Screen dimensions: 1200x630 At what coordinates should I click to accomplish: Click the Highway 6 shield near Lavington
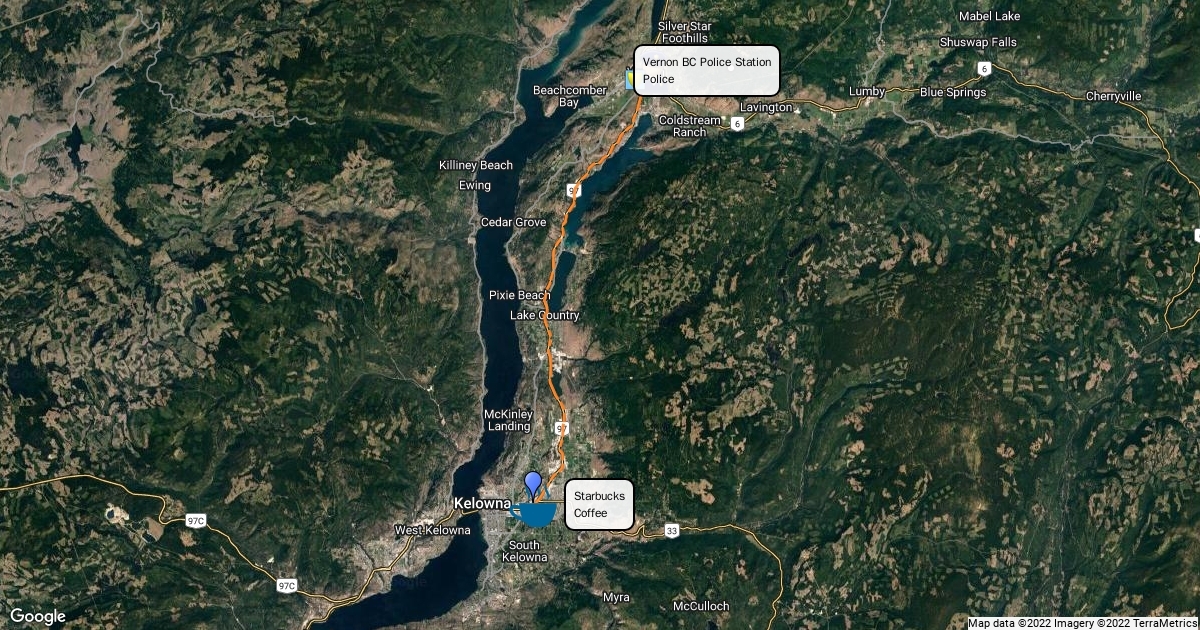point(737,124)
